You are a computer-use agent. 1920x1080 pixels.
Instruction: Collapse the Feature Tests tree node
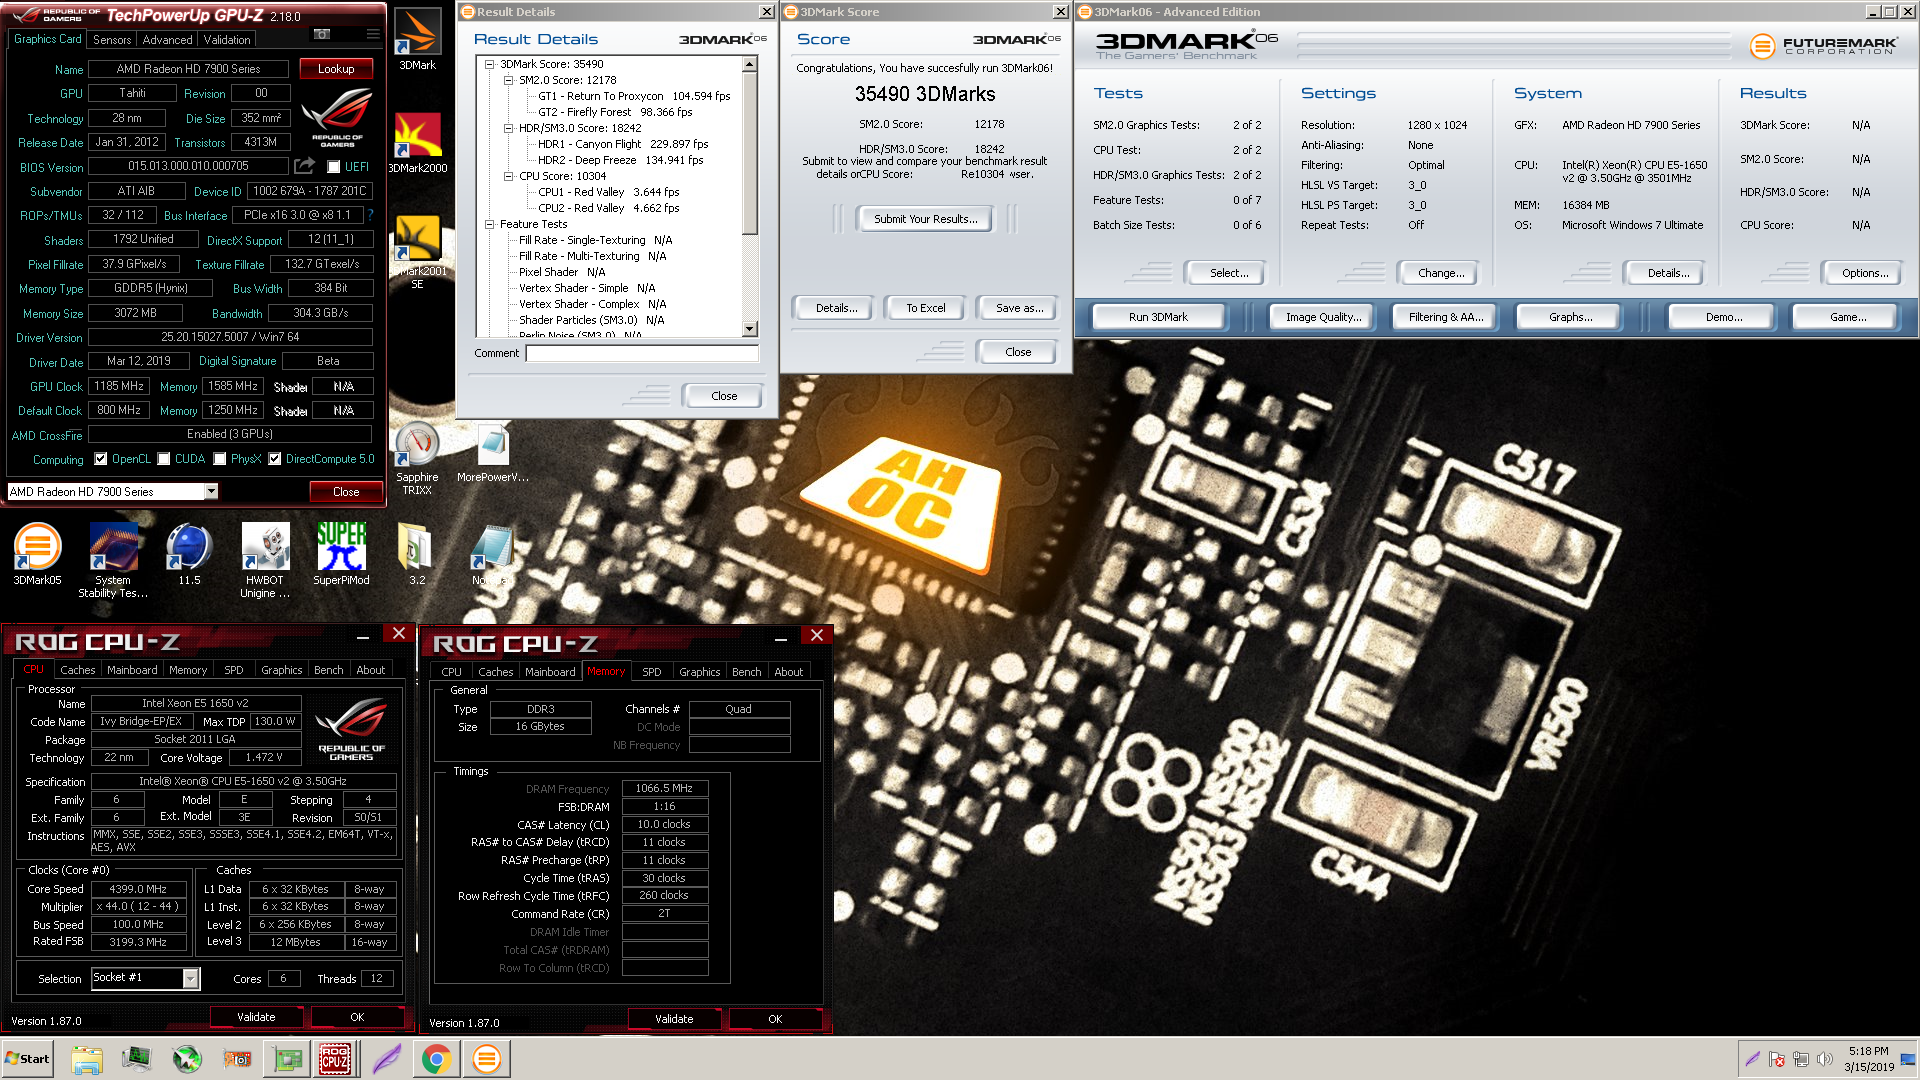490,224
